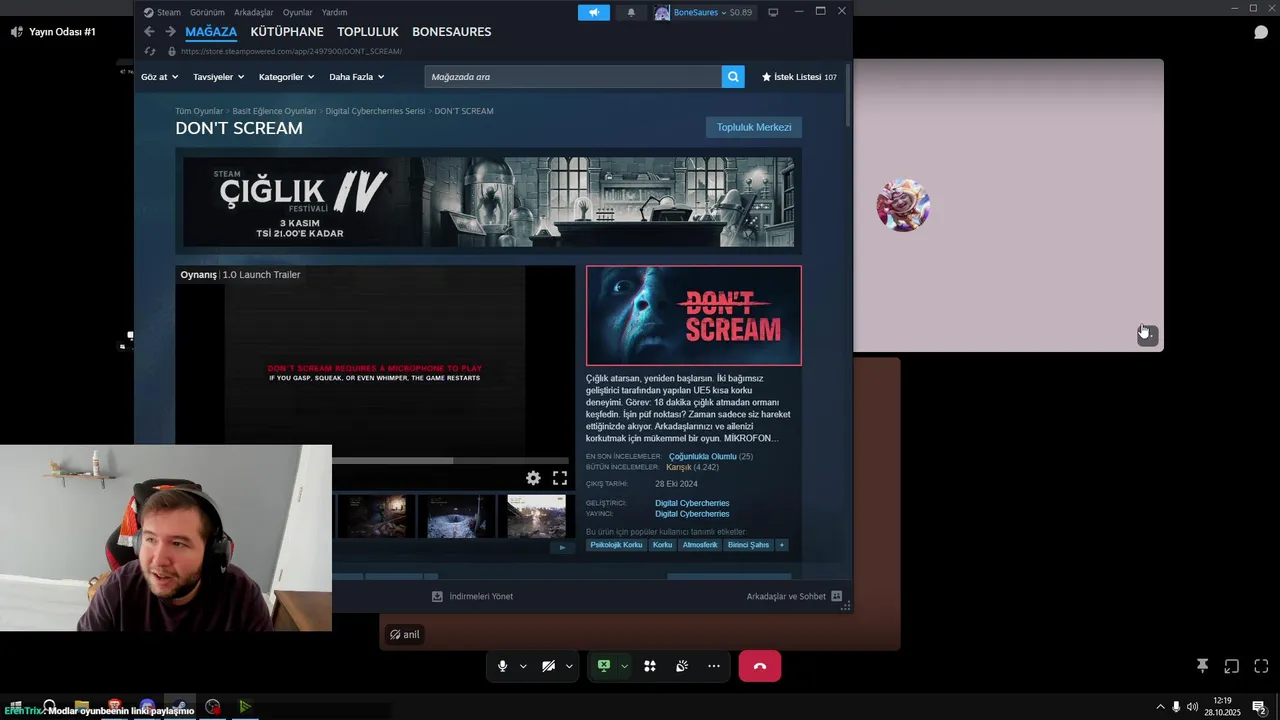Click the plus button to add tags
Screen dimensions: 1280x720
click(x=782, y=545)
